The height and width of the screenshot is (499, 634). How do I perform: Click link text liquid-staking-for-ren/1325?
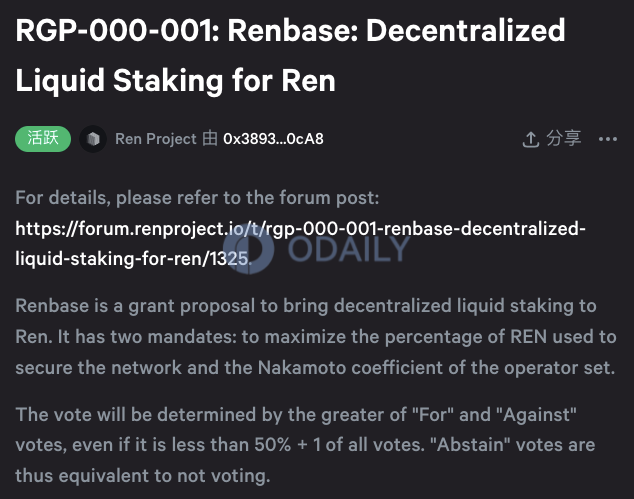click(133, 259)
